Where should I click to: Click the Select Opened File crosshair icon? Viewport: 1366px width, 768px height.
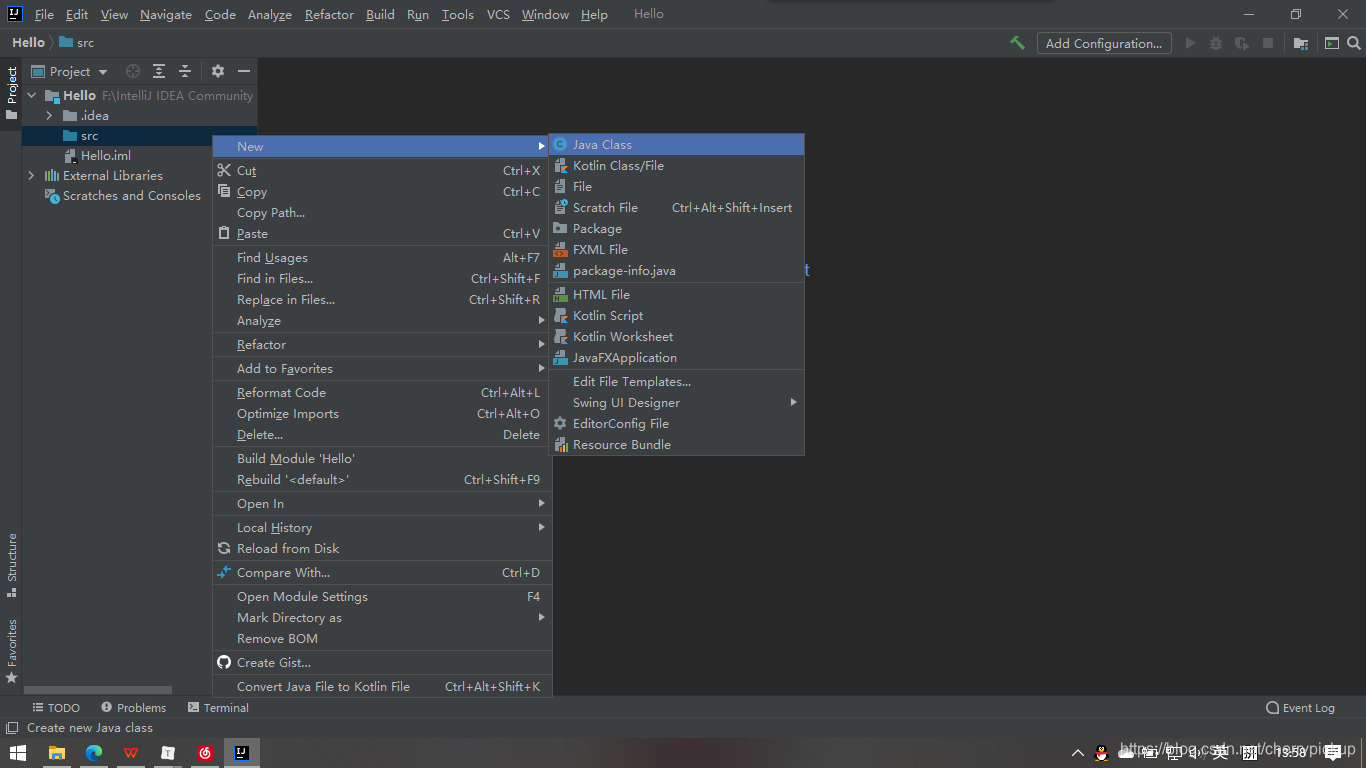point(133,71)
